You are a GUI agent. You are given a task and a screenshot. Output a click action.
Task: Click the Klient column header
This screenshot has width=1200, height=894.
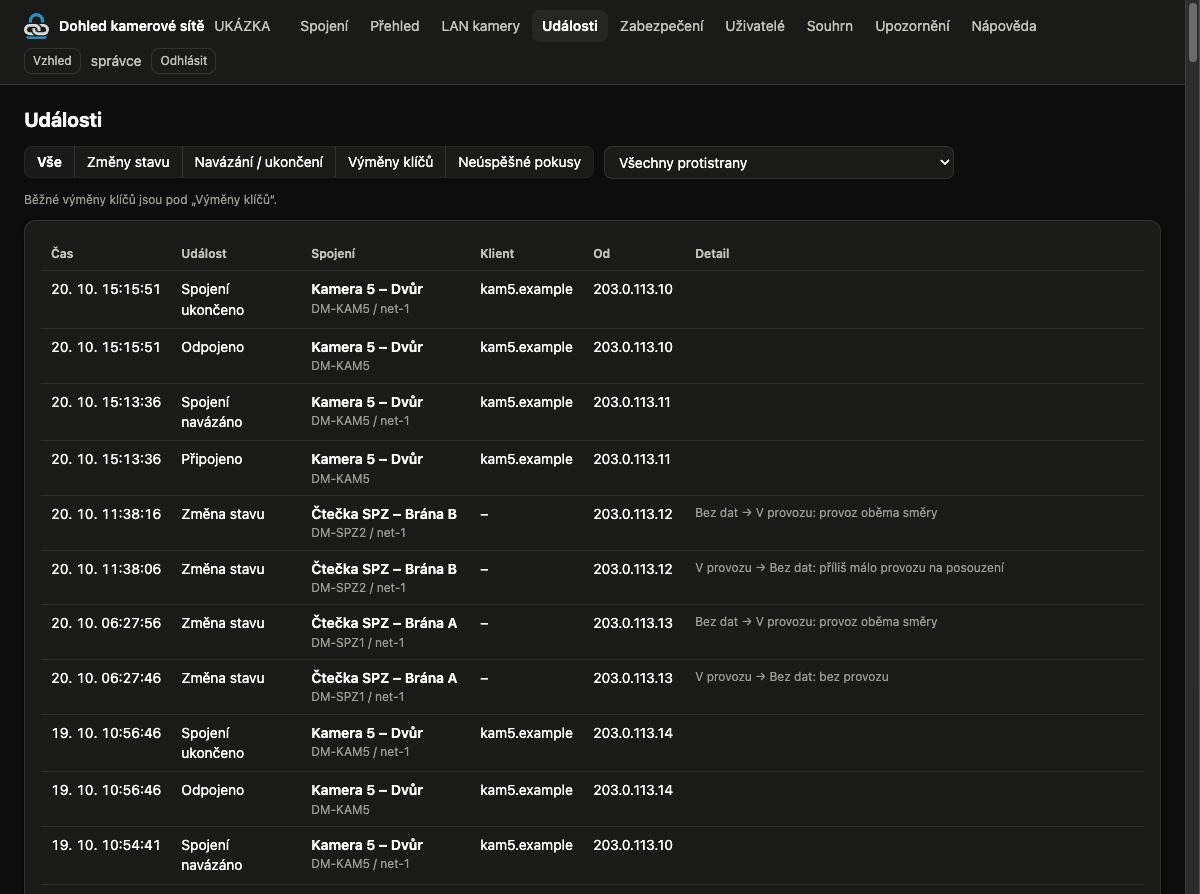click(x=497, y=254)
